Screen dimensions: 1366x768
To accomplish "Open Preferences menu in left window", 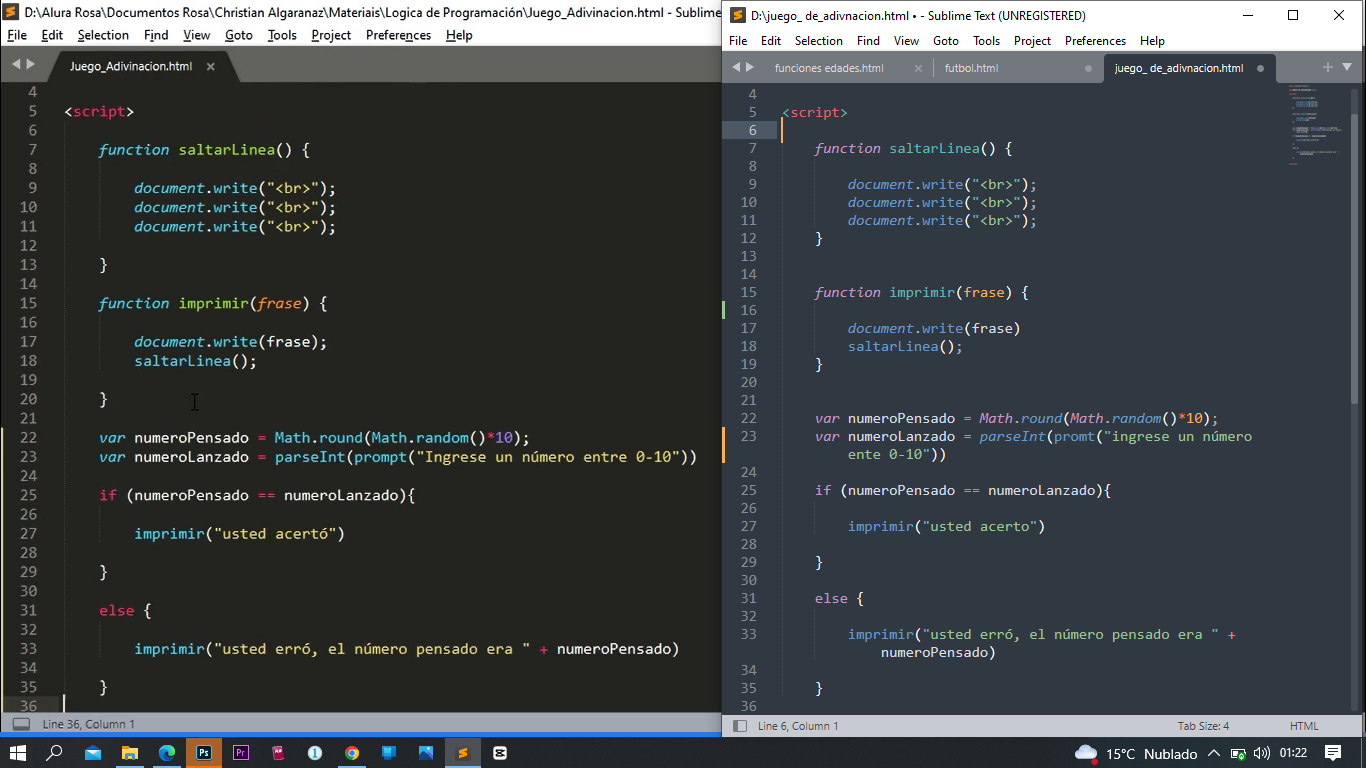I will pos(398,35).
